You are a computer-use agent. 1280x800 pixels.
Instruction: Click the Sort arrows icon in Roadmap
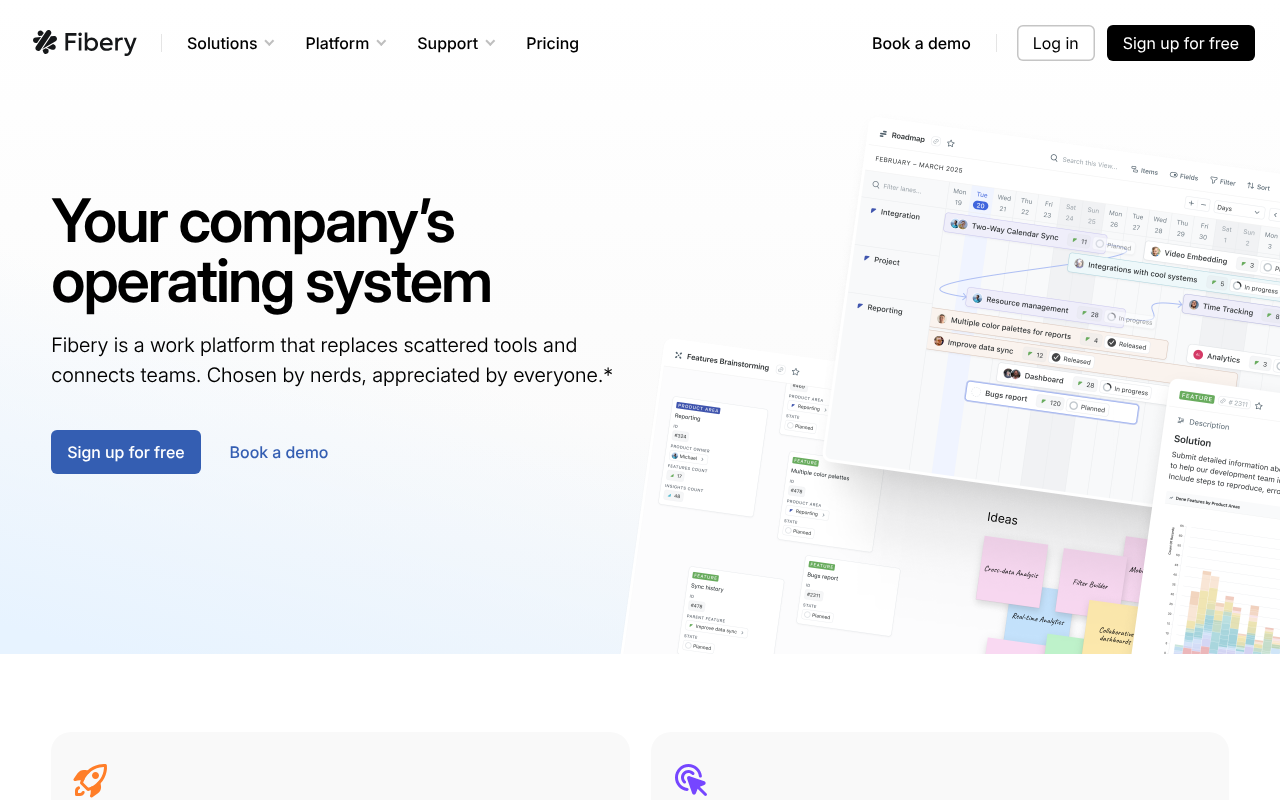pos(1250,186)
